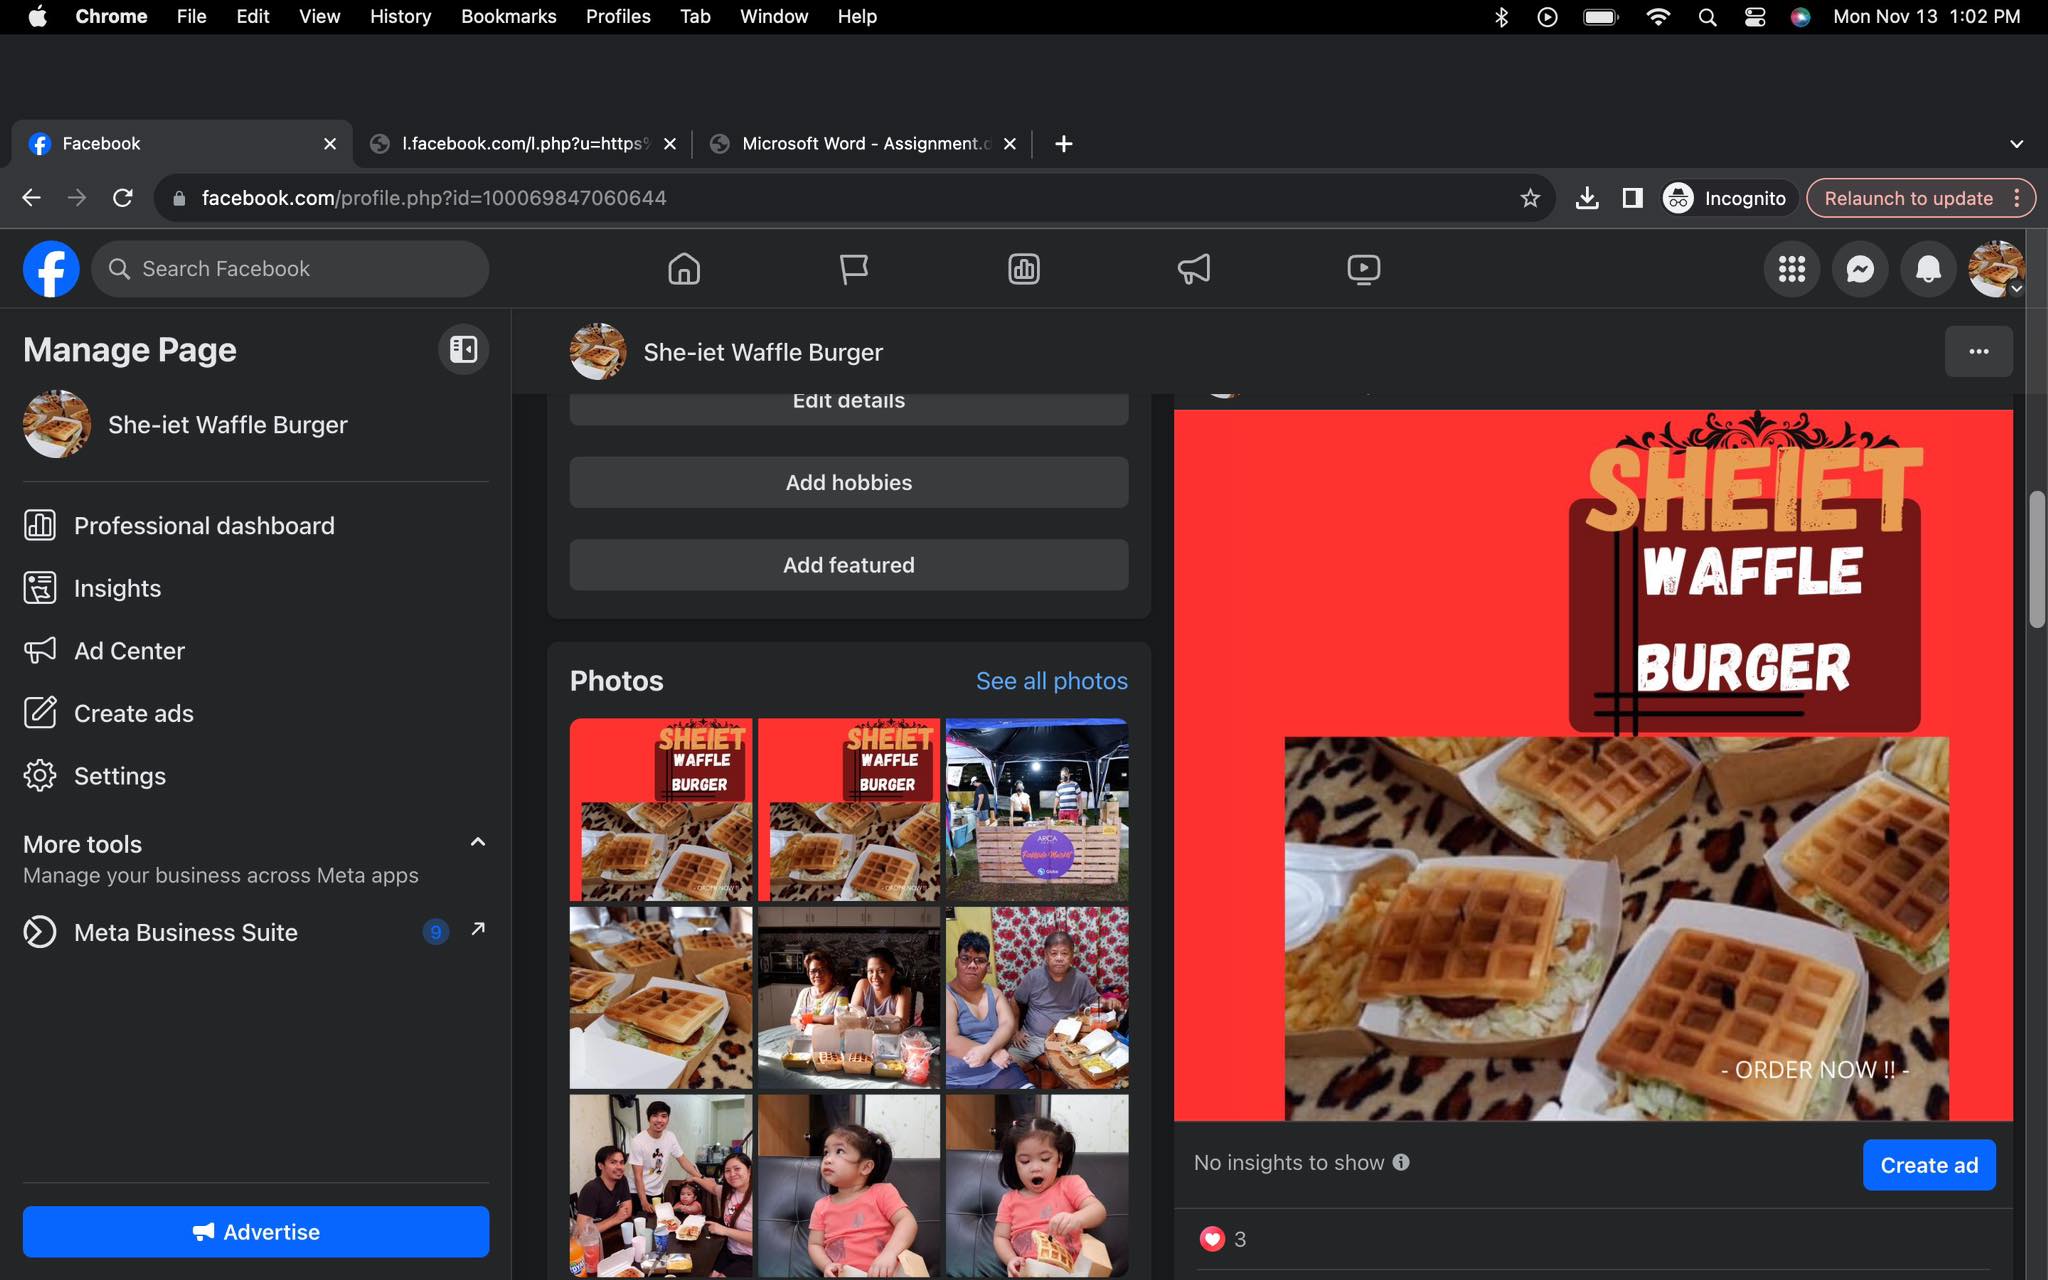
Task: Open the Ad Center megaphone nav icon
Action: [1193, 269]
